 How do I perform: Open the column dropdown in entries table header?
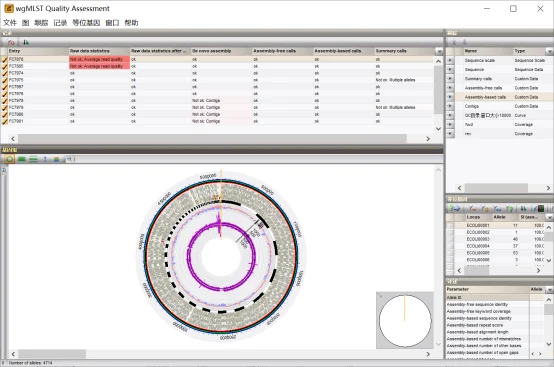coord(439,51)
